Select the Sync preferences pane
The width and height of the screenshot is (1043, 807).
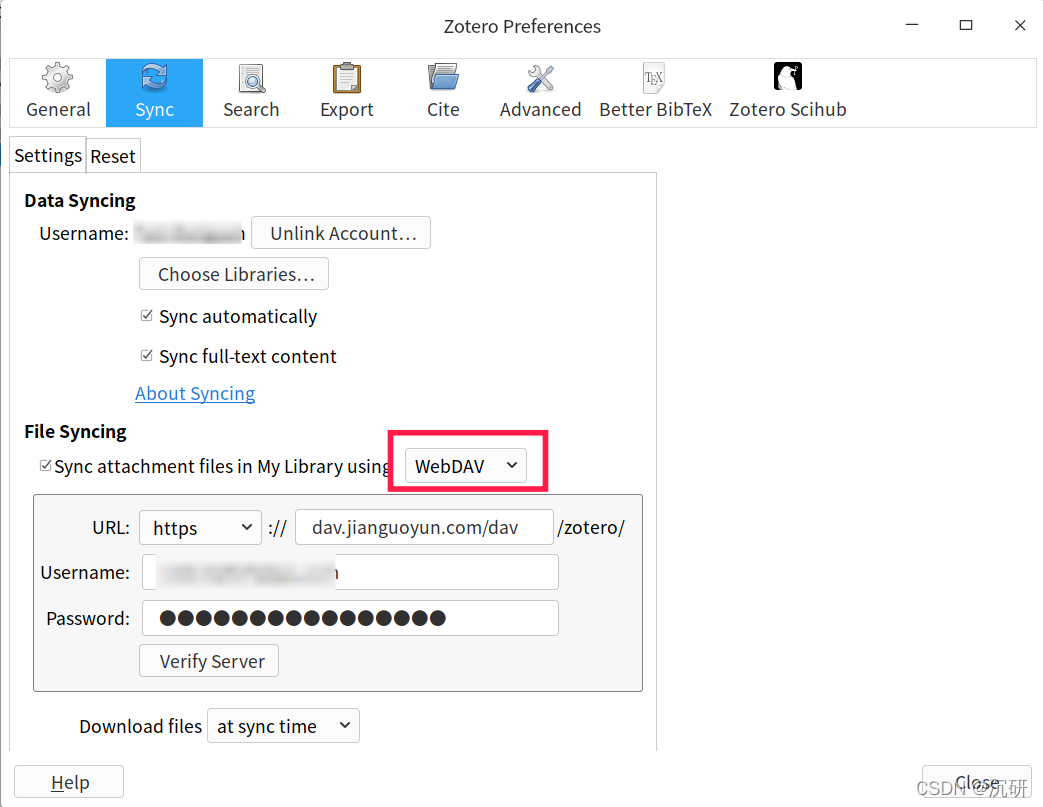click(x=154, y=92)
